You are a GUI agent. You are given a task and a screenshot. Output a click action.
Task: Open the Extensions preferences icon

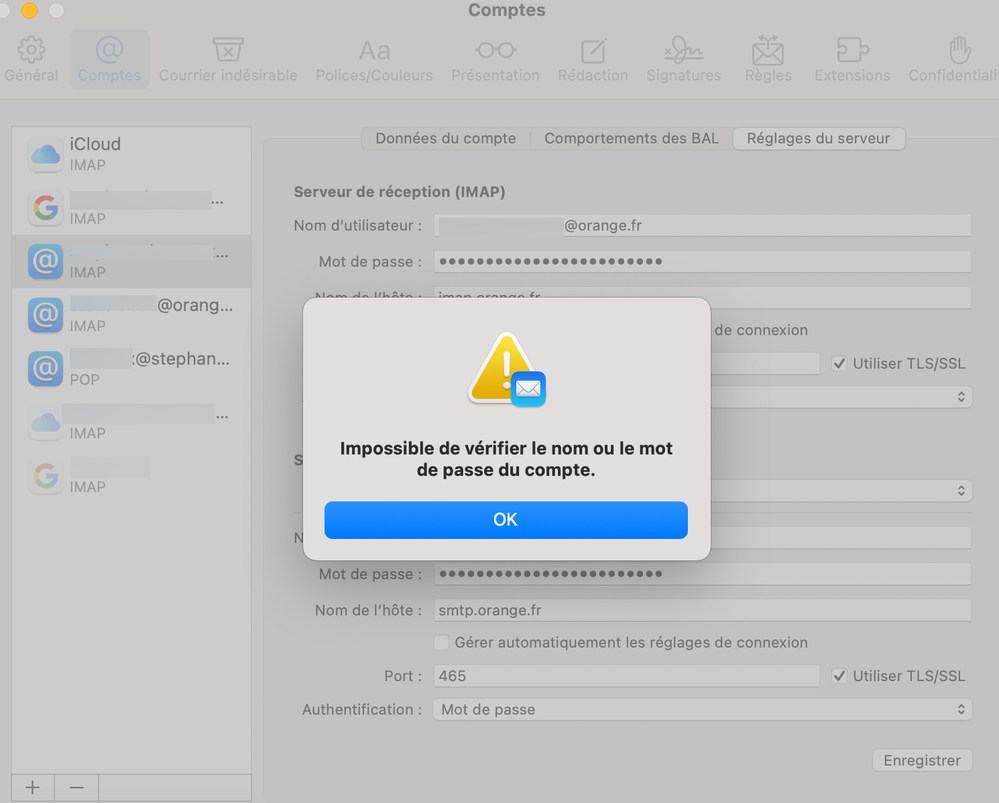tap(852, 51)
